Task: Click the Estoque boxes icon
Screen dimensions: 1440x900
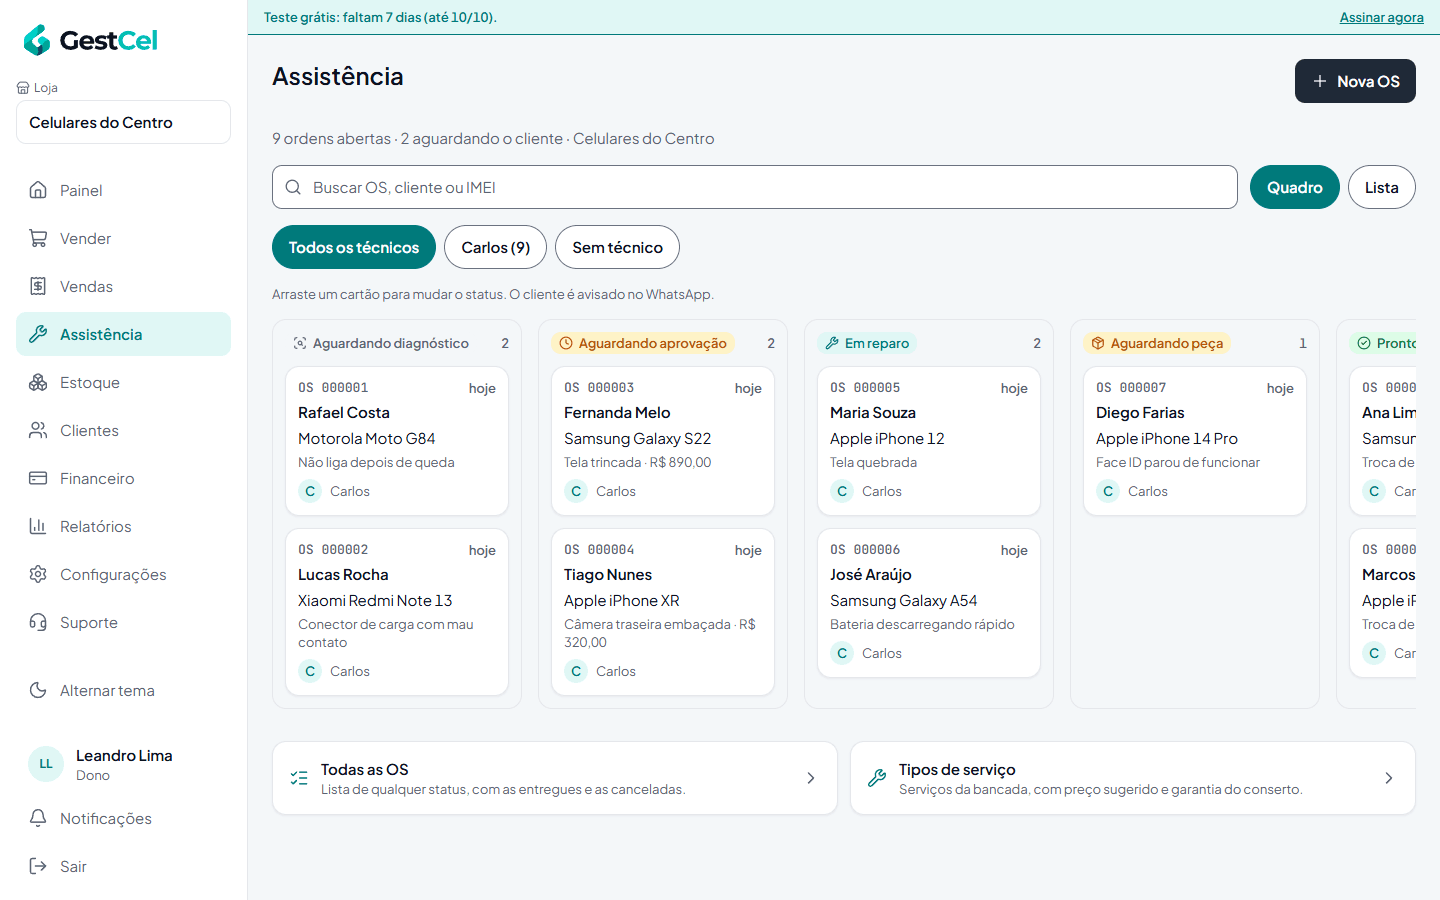Action: (x=38, y=382)
